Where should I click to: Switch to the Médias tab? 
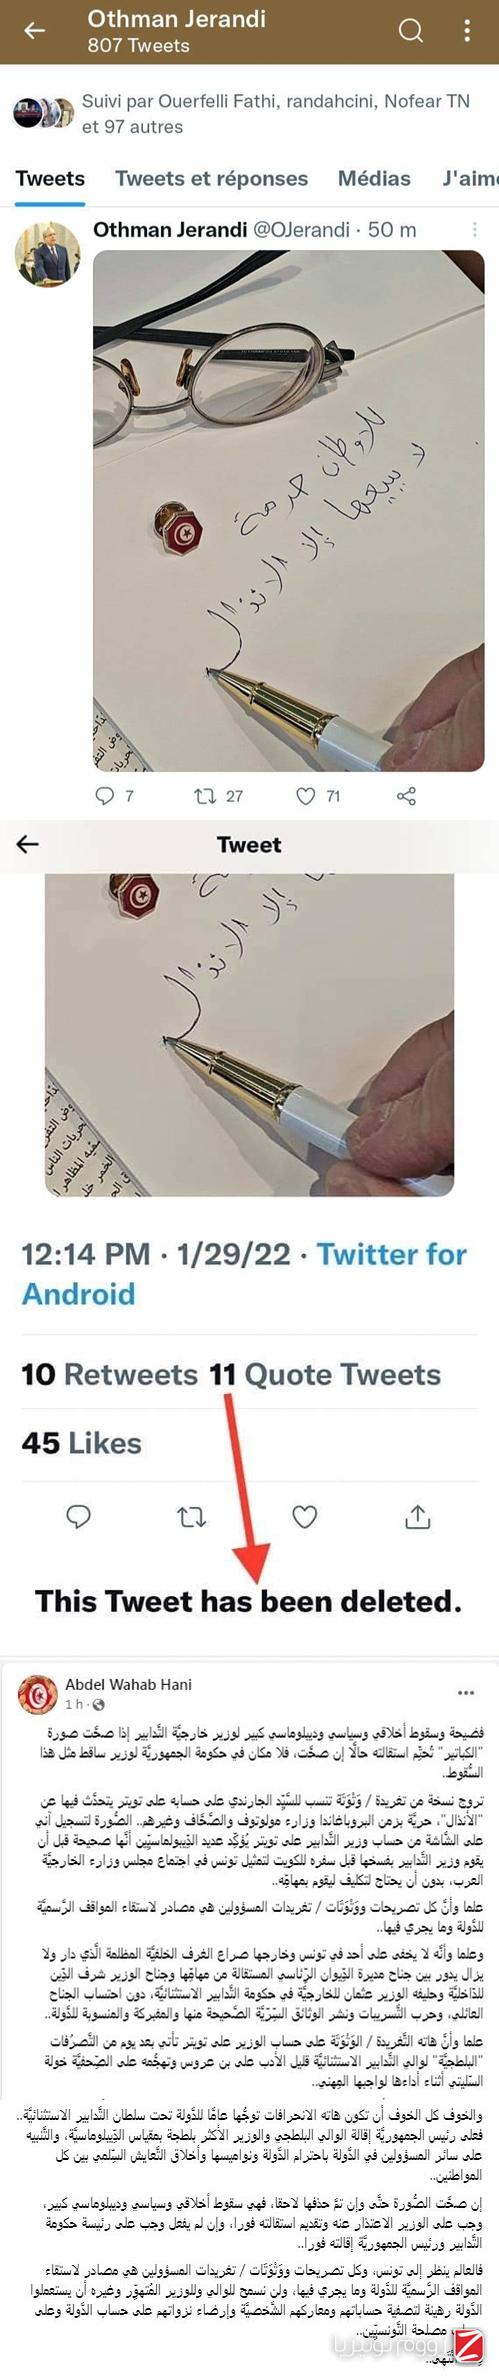(x=374, y=179)
